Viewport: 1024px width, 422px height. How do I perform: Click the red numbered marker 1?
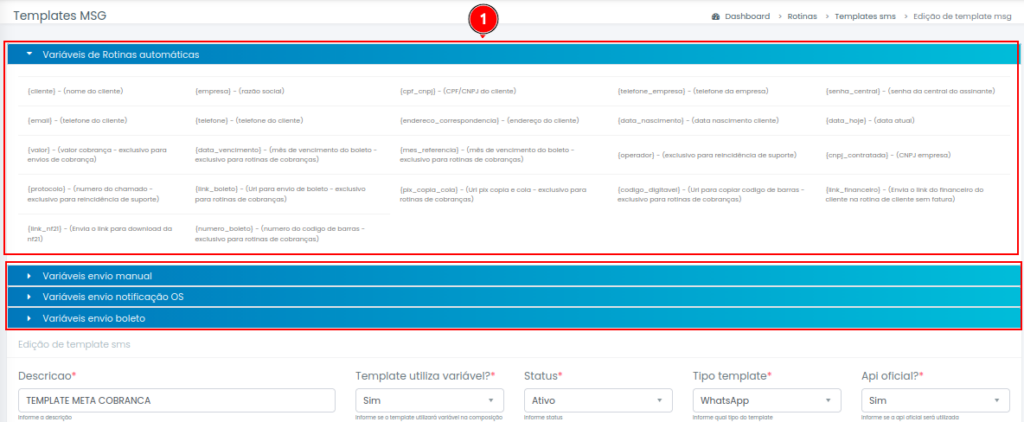485,19
